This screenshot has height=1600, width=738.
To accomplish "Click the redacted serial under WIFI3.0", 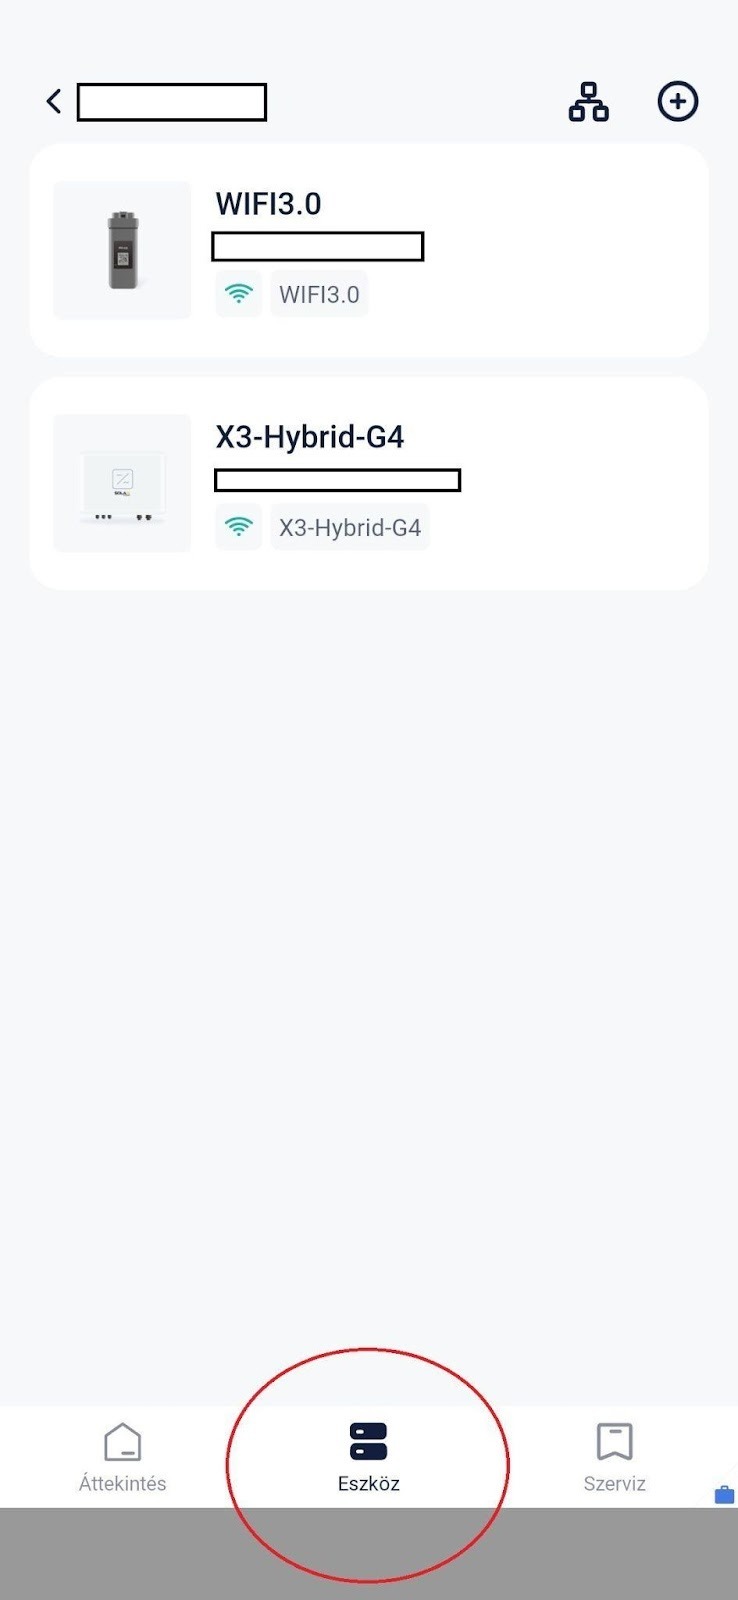I will click(x=317, y=246).
